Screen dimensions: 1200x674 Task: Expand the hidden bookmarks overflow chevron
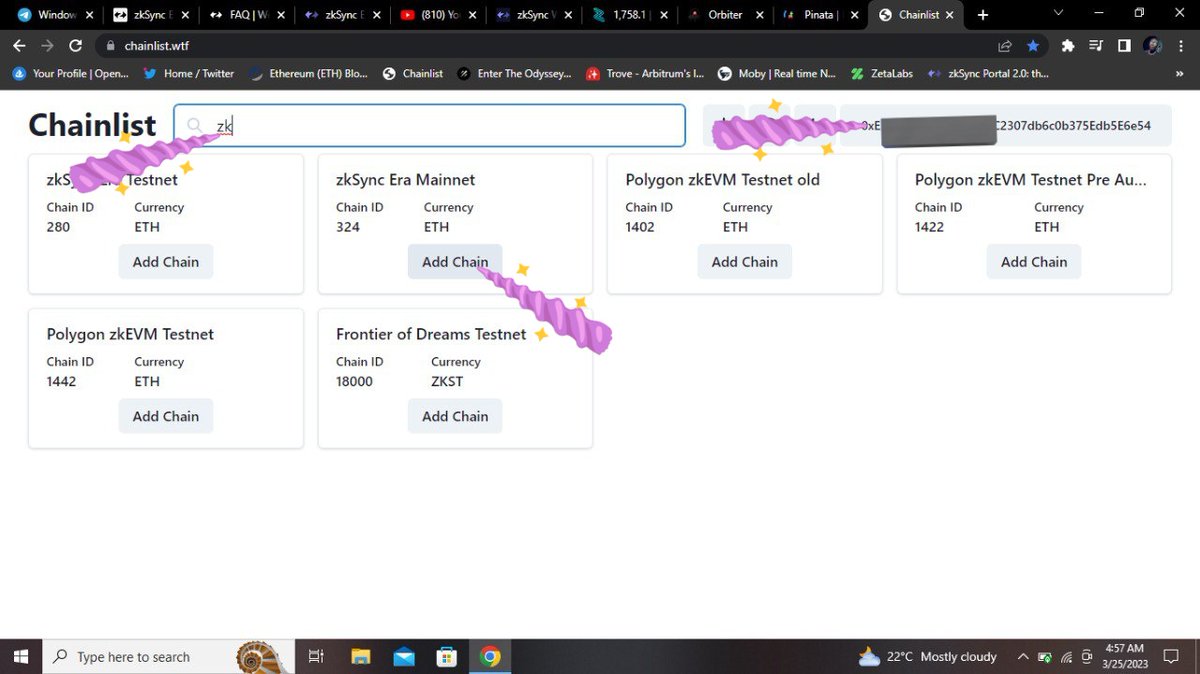click(x=1178, y=73)
